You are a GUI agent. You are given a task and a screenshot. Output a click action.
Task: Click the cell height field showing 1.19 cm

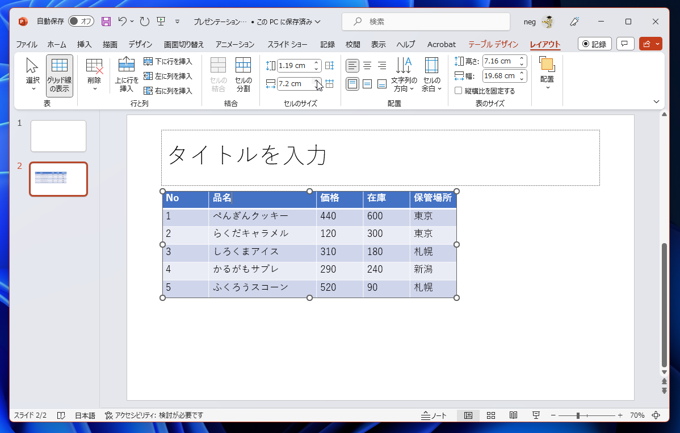(x=295, y=66)
